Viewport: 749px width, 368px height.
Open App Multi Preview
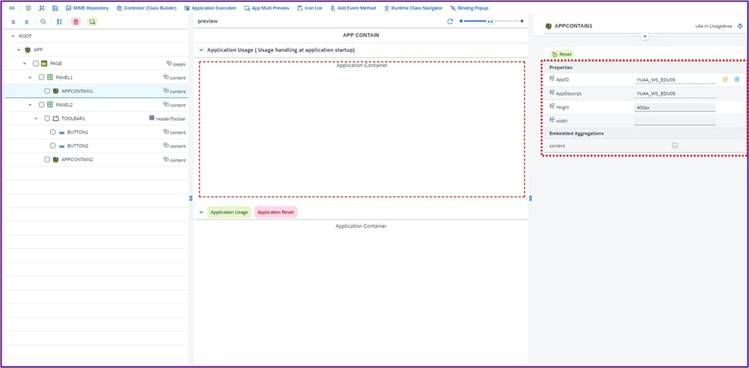[267, 8]
